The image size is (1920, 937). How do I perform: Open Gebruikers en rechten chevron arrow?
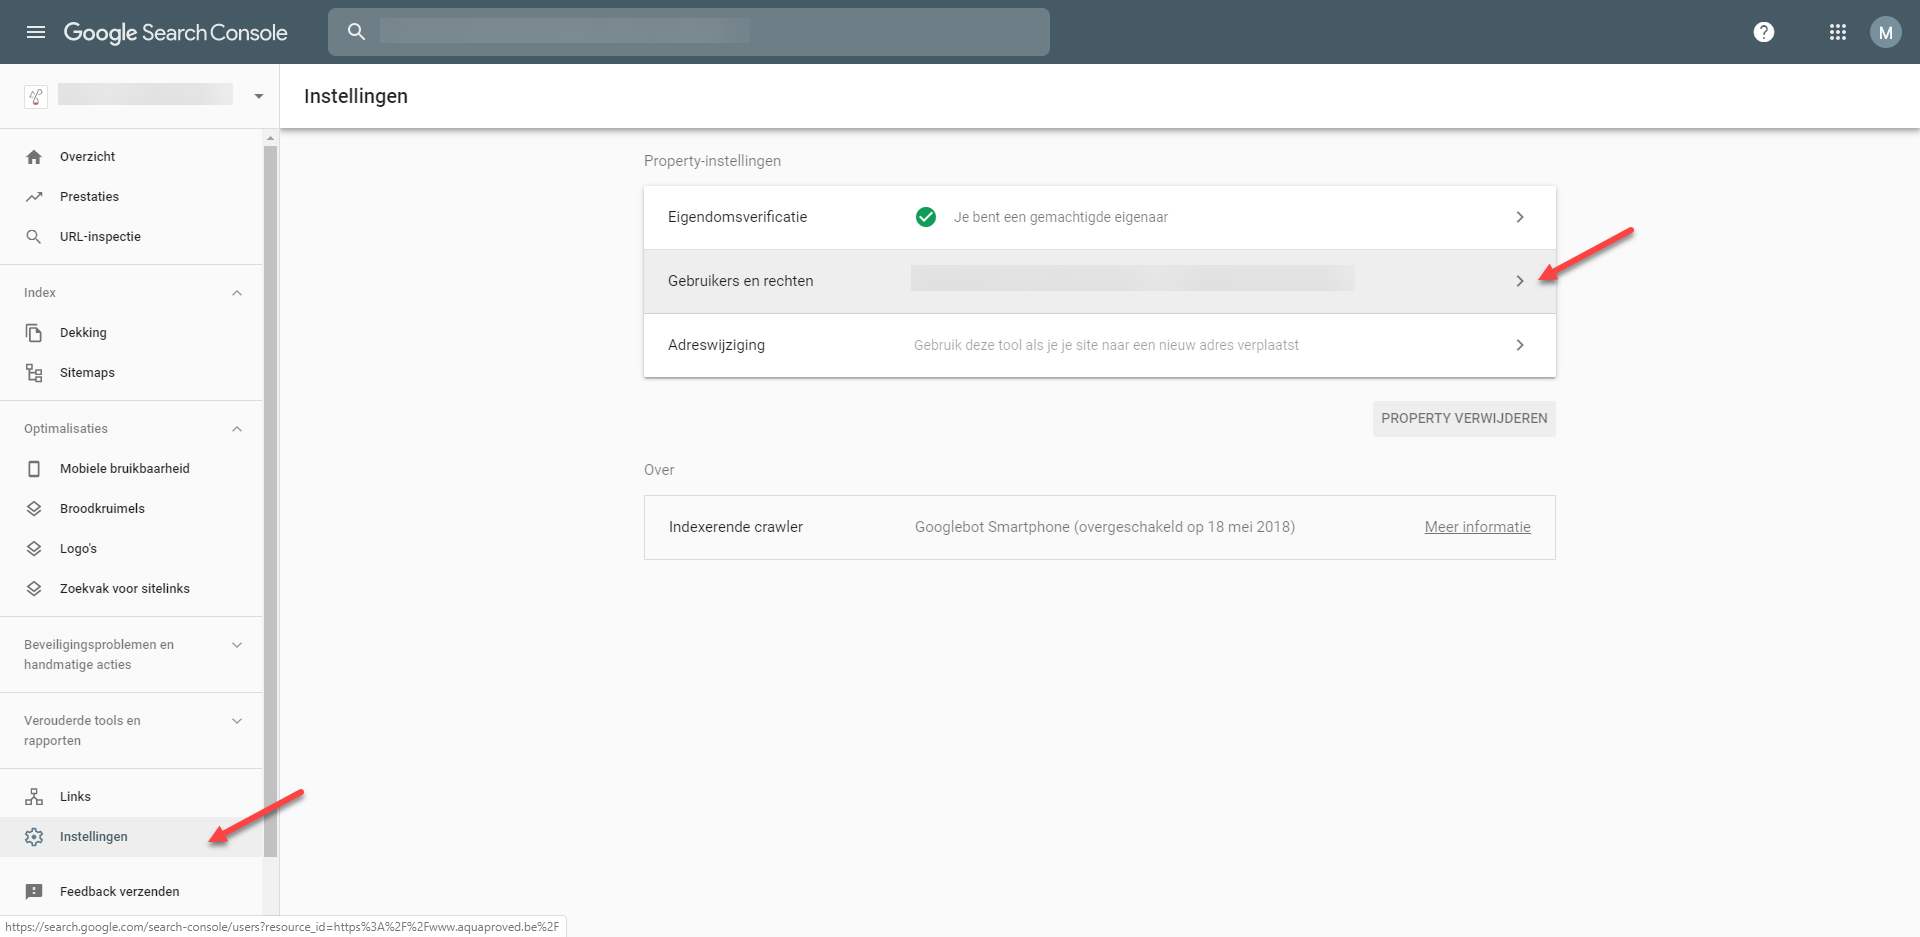(x=1520, y=281)
